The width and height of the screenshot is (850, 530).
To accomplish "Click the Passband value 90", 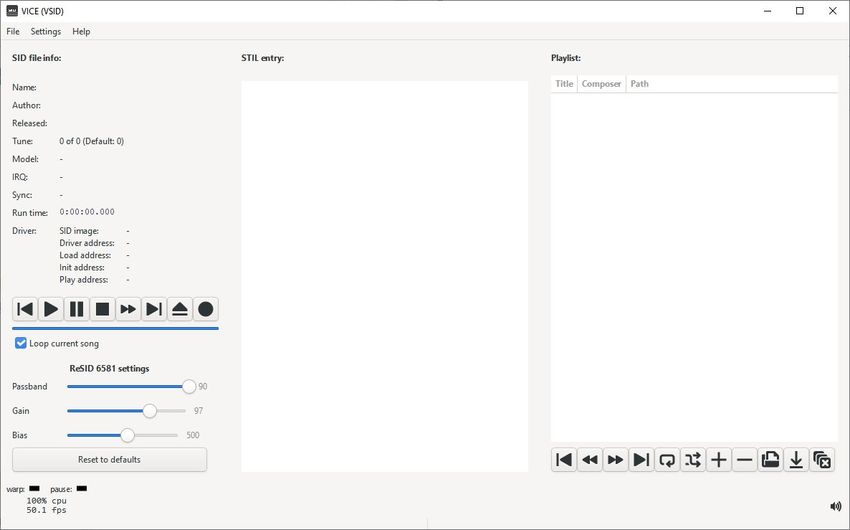I will point(203,386).
